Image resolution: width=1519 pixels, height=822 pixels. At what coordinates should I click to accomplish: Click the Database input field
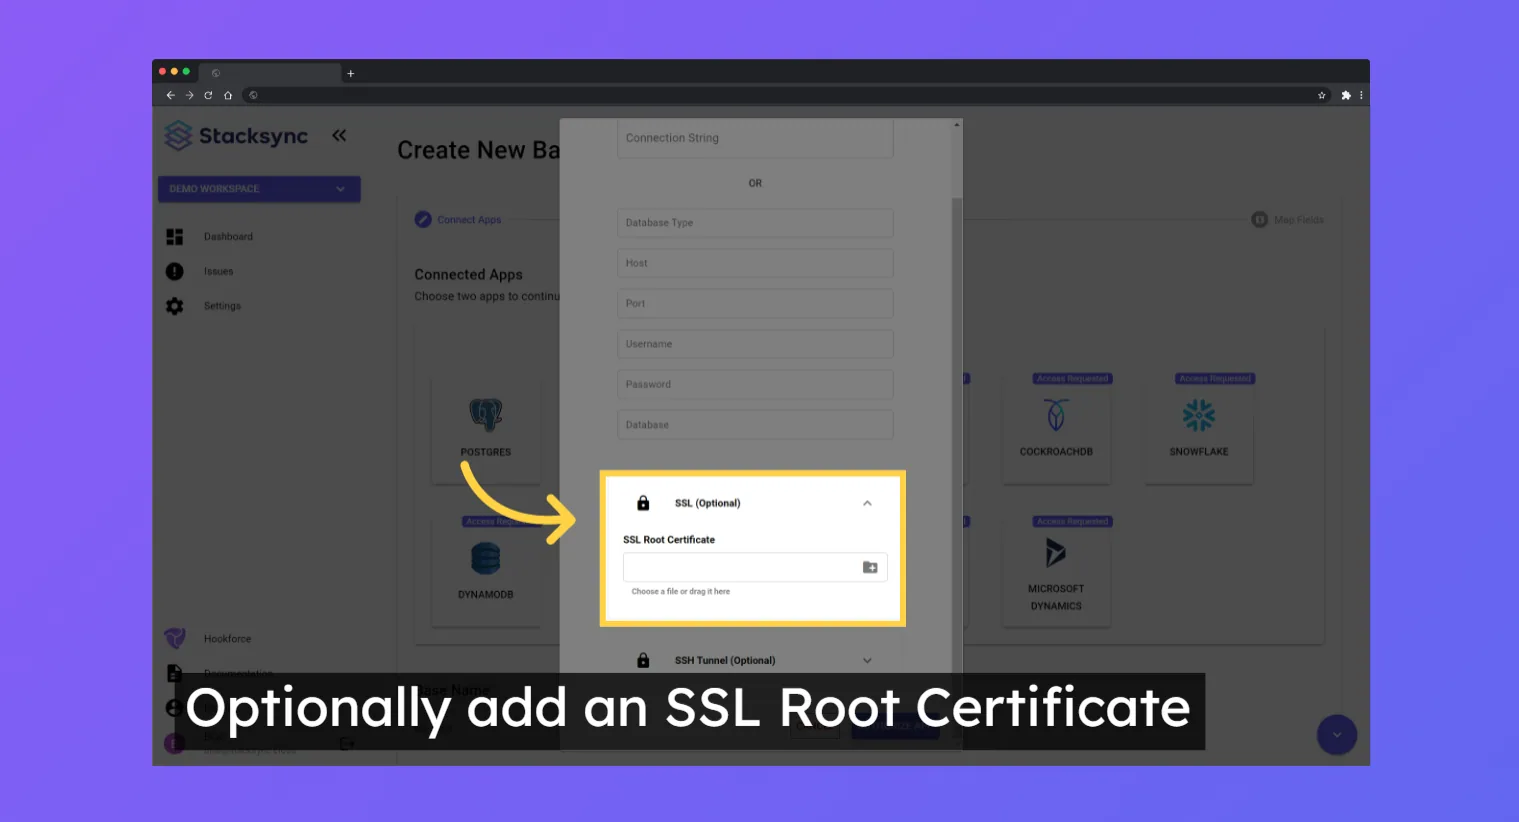click(755, 425)
